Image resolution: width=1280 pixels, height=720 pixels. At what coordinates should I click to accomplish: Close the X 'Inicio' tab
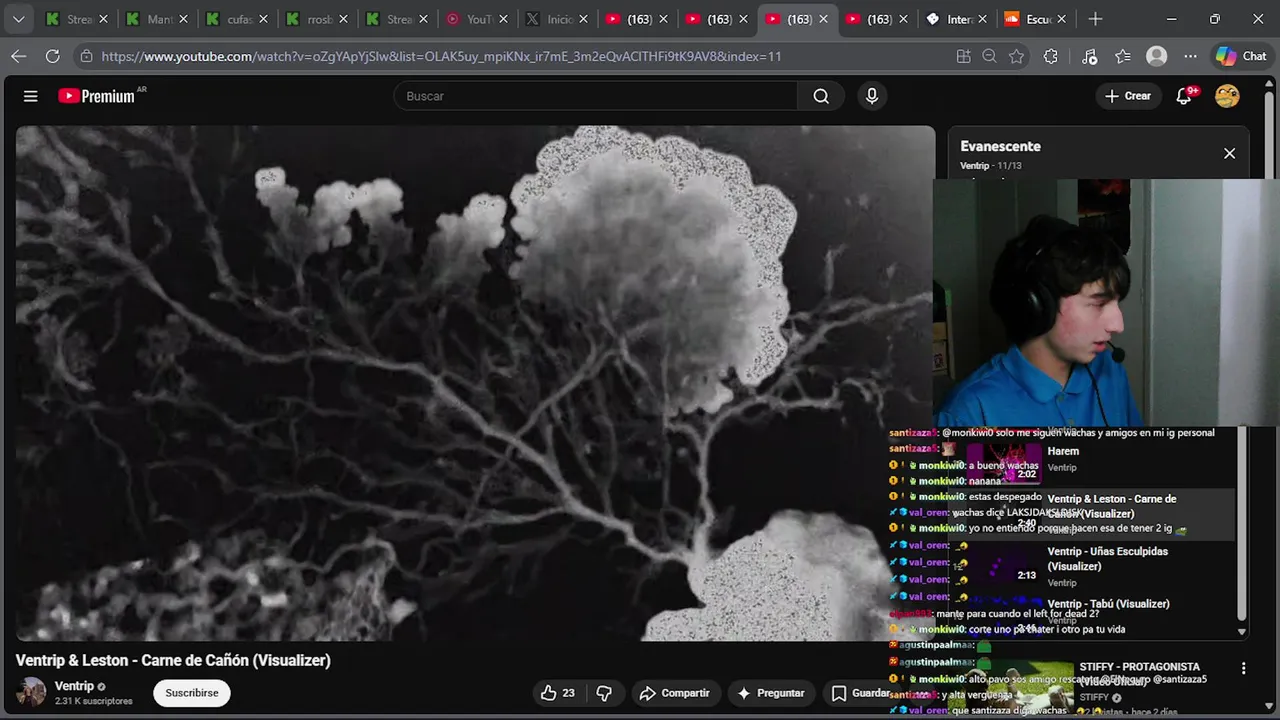point(583,19)
